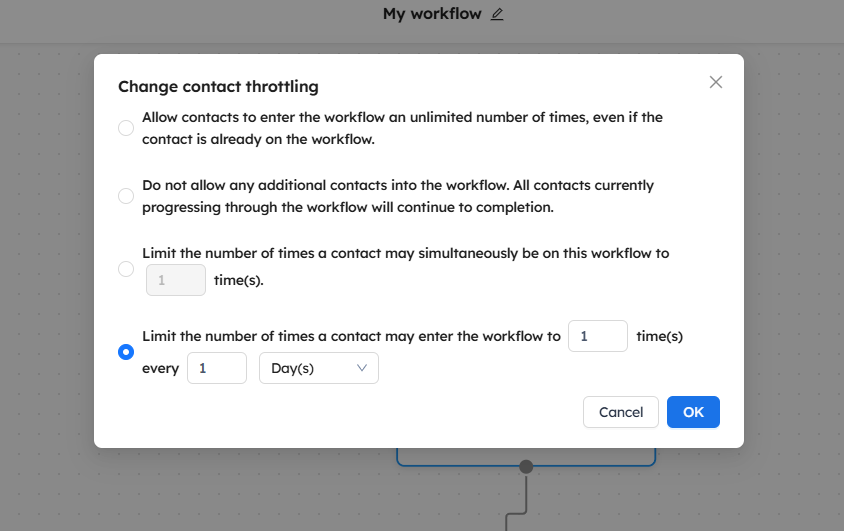Select the simultaneous workflow limit radio button
The height and width of the screenshot is (531, 844).
tap(126, 268)
